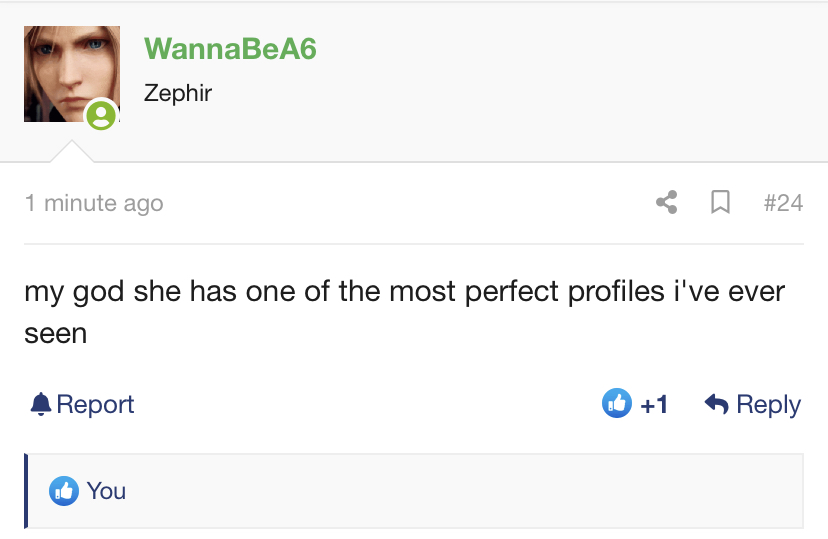Click the thumbs-up icon beside You
The image size is (828, 539).
pyautogui.click(x=64, y=491)
